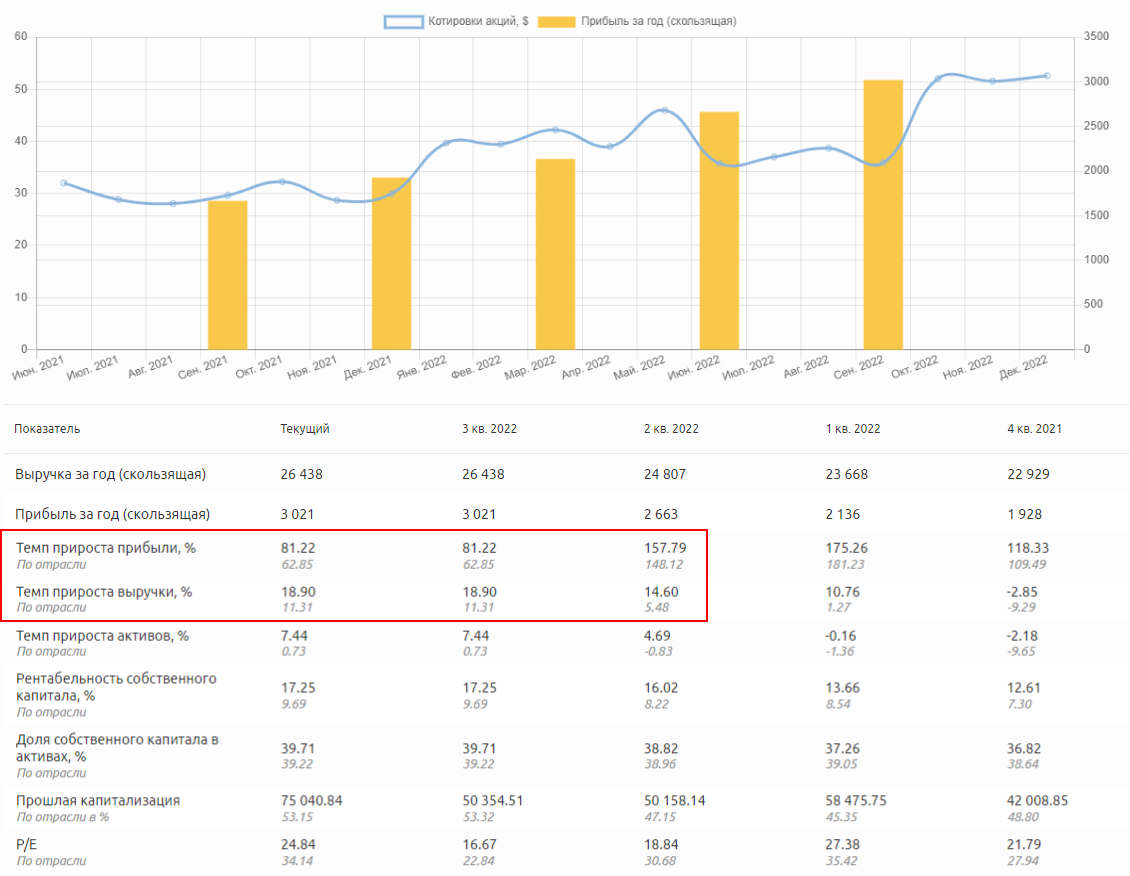1130x876 pixels.
Task: Click the 3 кв. 2022 column header
Action: point(489,429)
